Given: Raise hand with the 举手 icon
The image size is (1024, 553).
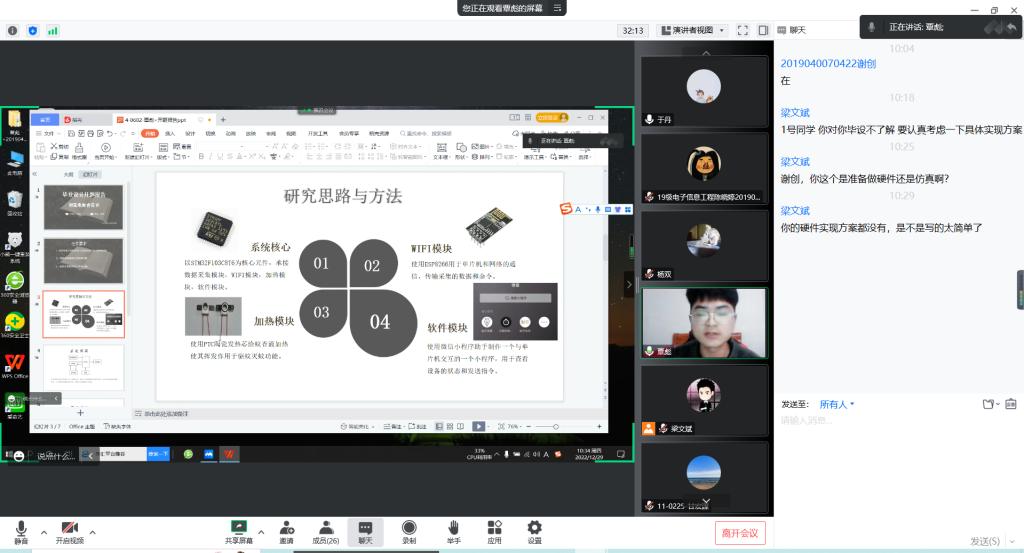Looking at the screenshot, I should (452, 528).
